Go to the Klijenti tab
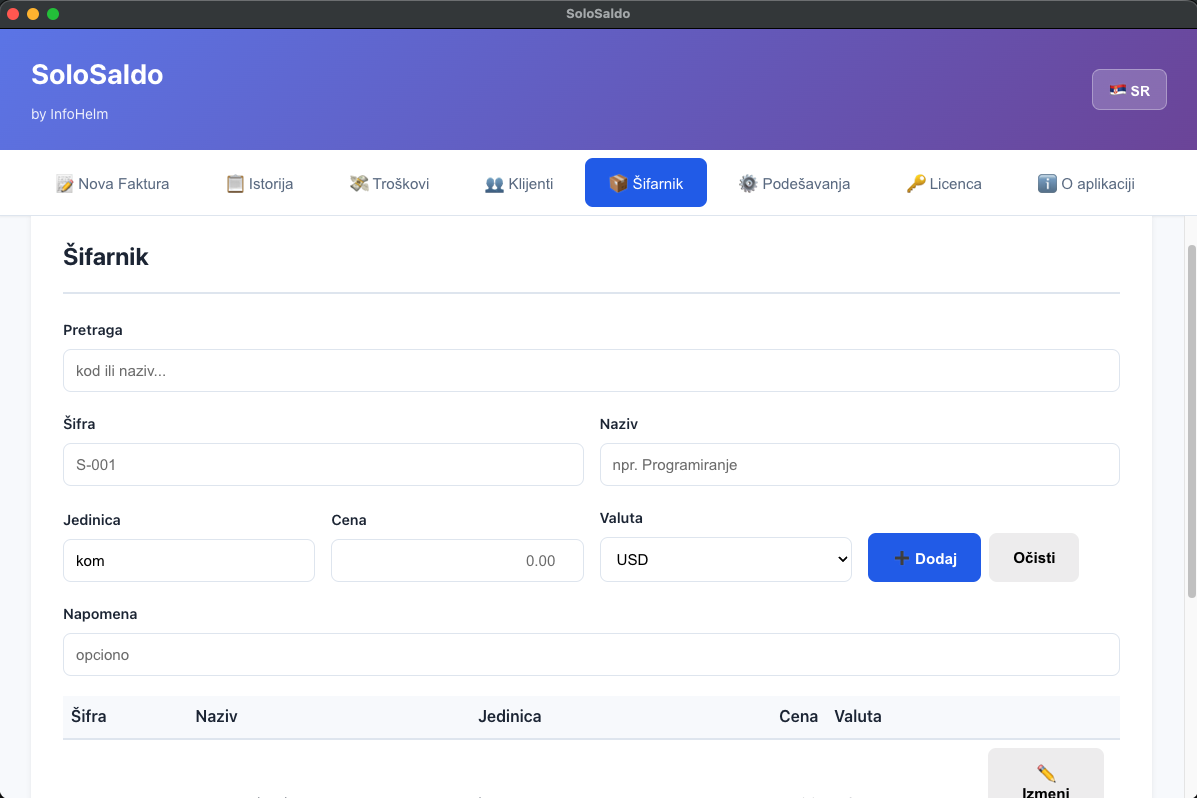The image size is (1197, 798). click(x=519, y=183)
